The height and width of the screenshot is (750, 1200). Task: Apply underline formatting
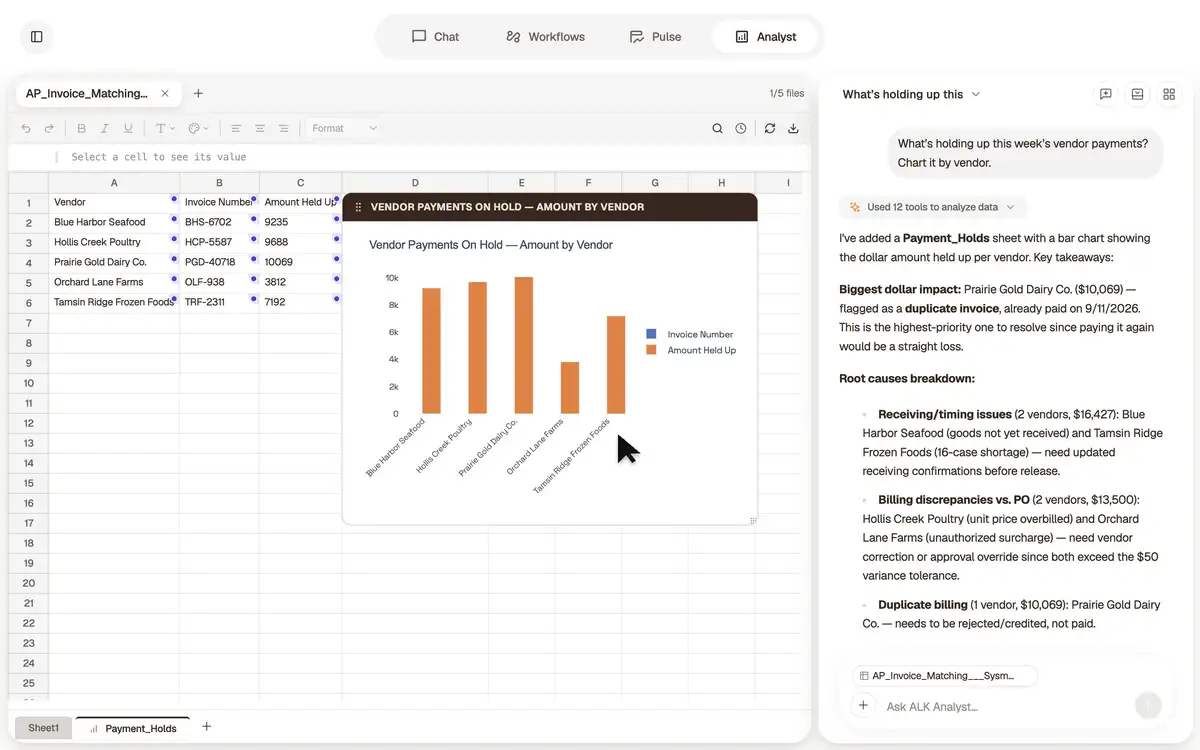click(128, 129)
